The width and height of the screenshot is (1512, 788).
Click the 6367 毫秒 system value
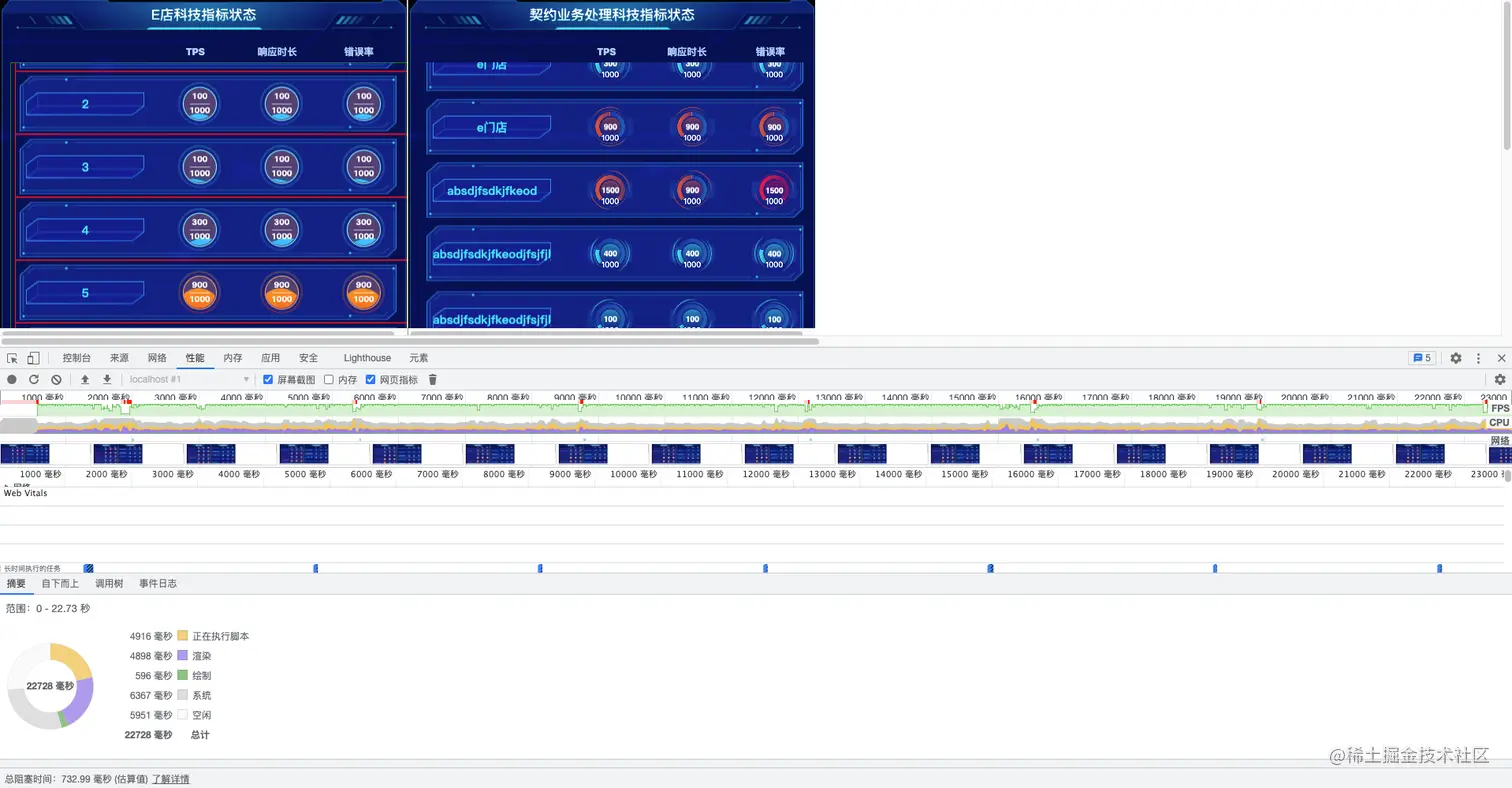(151, 695)
